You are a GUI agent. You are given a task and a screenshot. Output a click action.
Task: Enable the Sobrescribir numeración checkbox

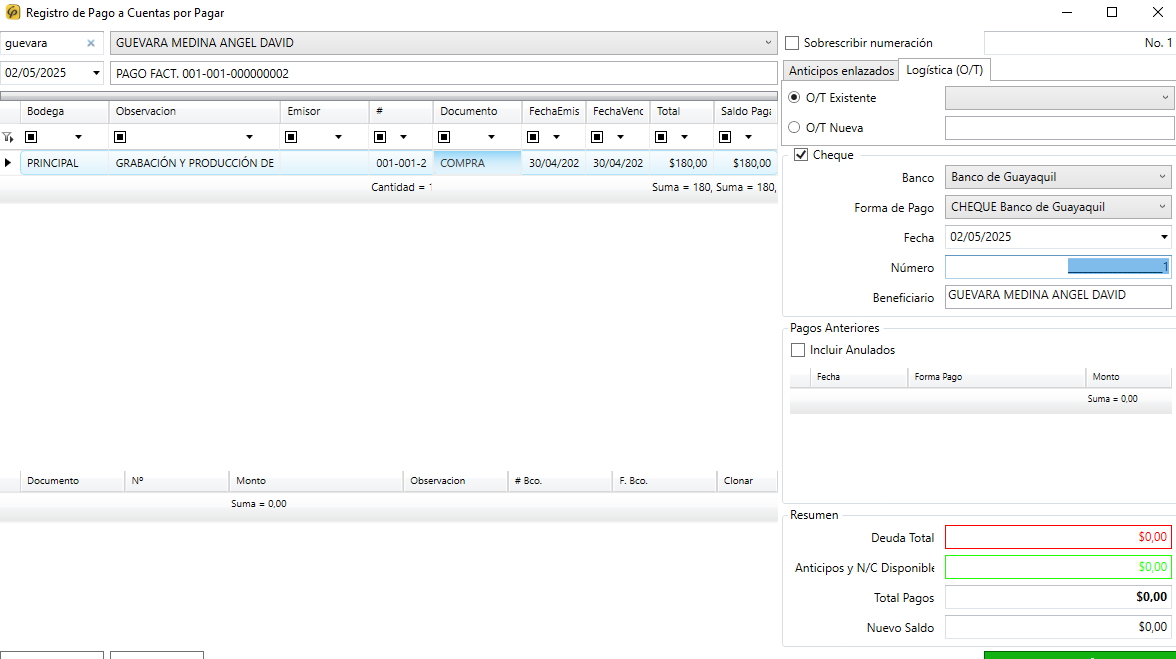tap(792, 43)
